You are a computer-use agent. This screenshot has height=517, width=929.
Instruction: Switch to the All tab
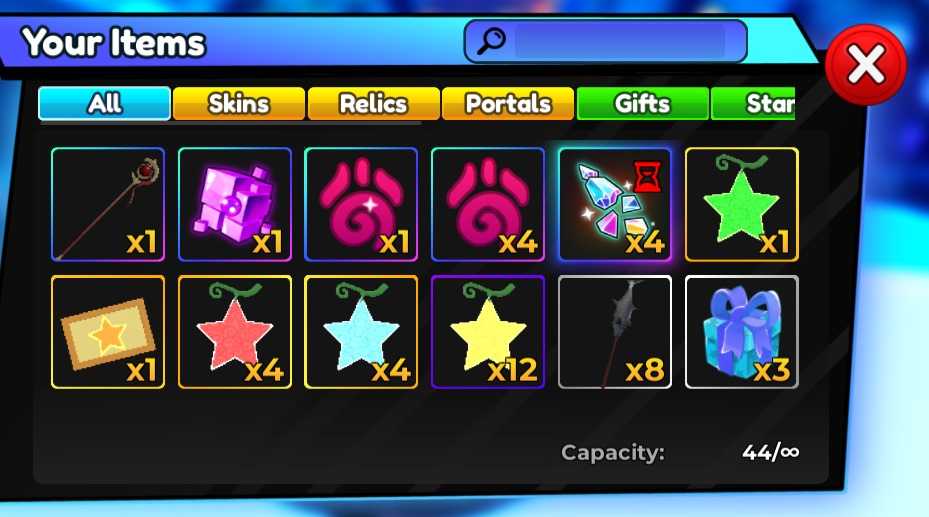[x=104, y=104]
